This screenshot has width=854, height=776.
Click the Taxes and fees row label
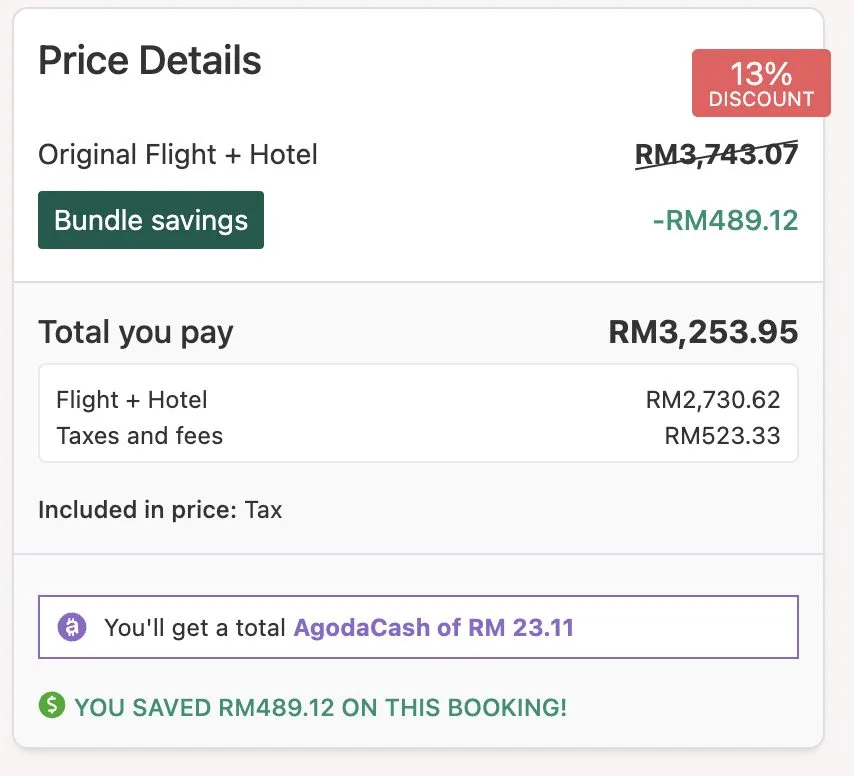point(140,436)
